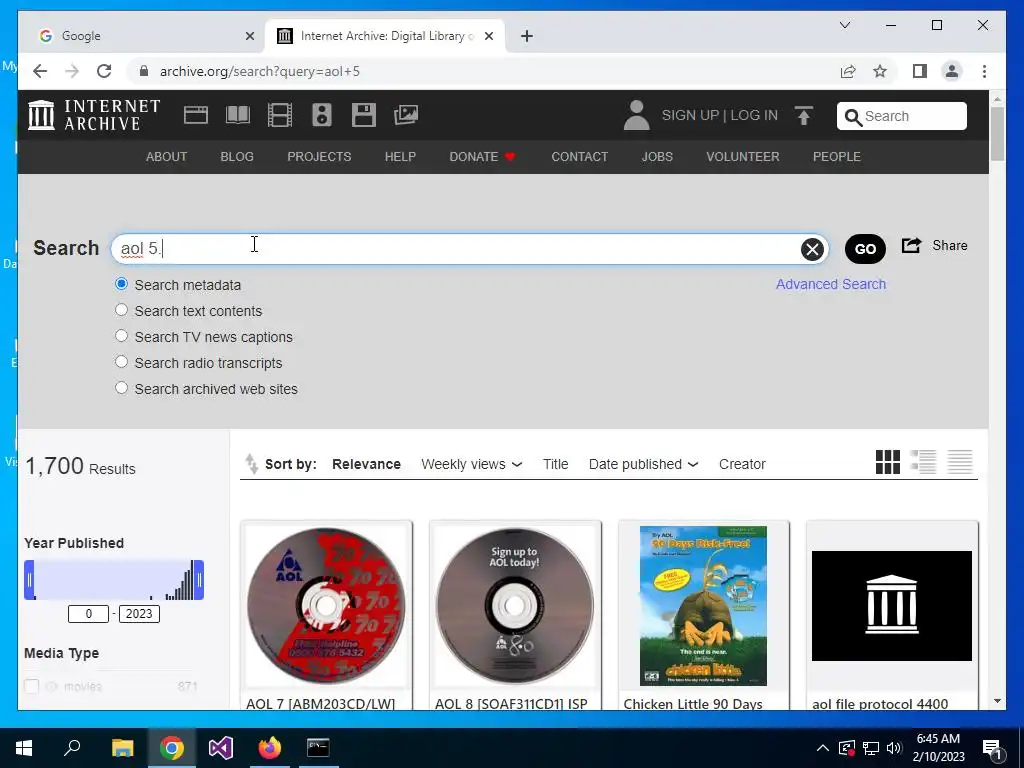The height and width of the screenshot is (768, 1024).
Task: Bookmark this page with star icon
Action: tap(880, 71)
